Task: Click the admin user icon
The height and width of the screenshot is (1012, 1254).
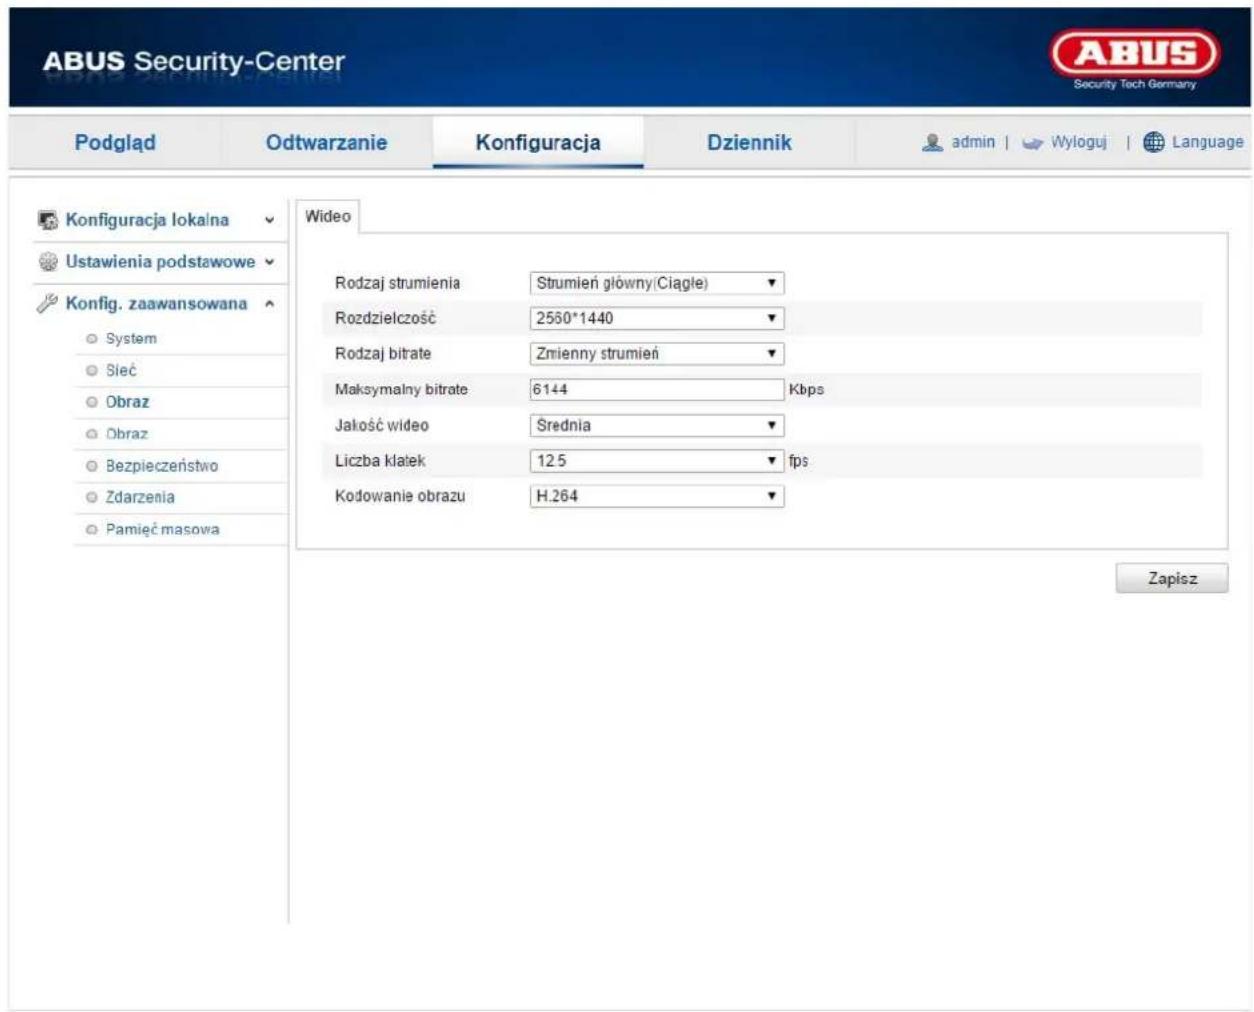Action: click(932, 142)
